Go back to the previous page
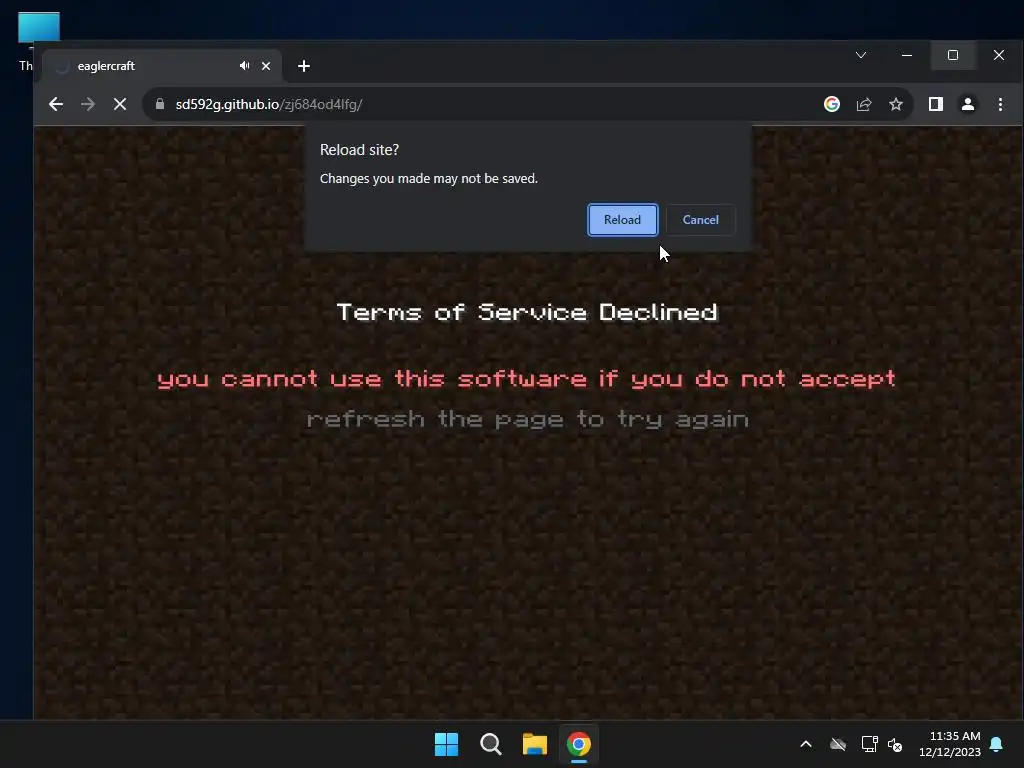The image size is (1024, 768). tap(56, 104)
